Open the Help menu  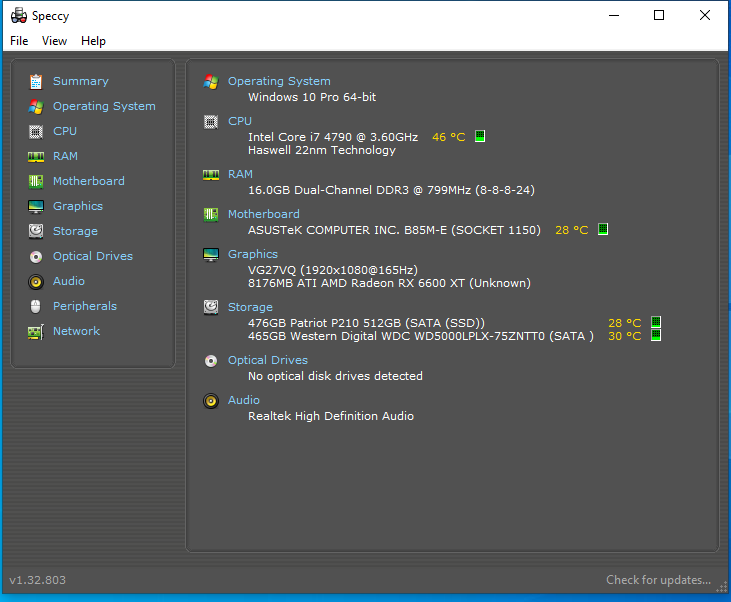click(x=93, y=41)
